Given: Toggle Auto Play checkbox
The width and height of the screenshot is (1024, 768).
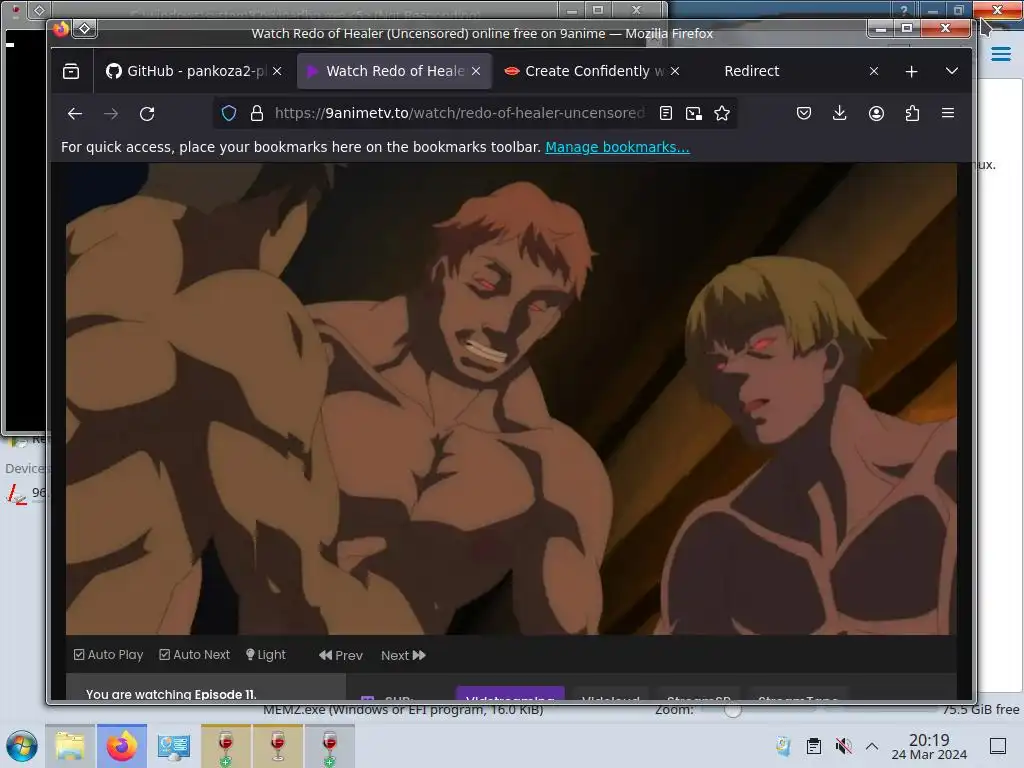Looking at the screenshot, I should [108, 654].
